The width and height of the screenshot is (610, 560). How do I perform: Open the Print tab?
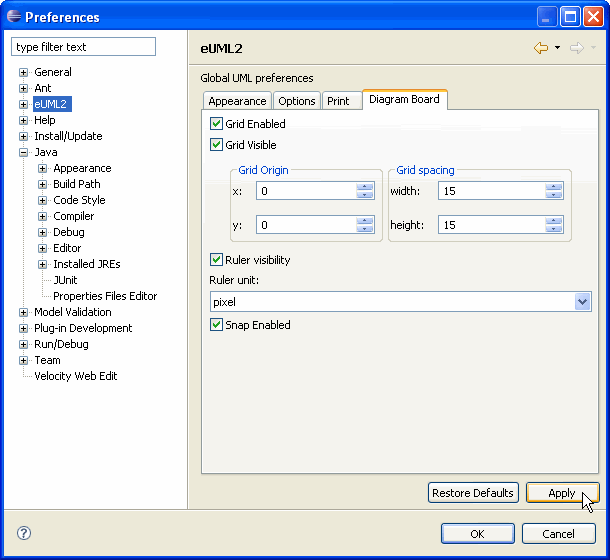338,101
